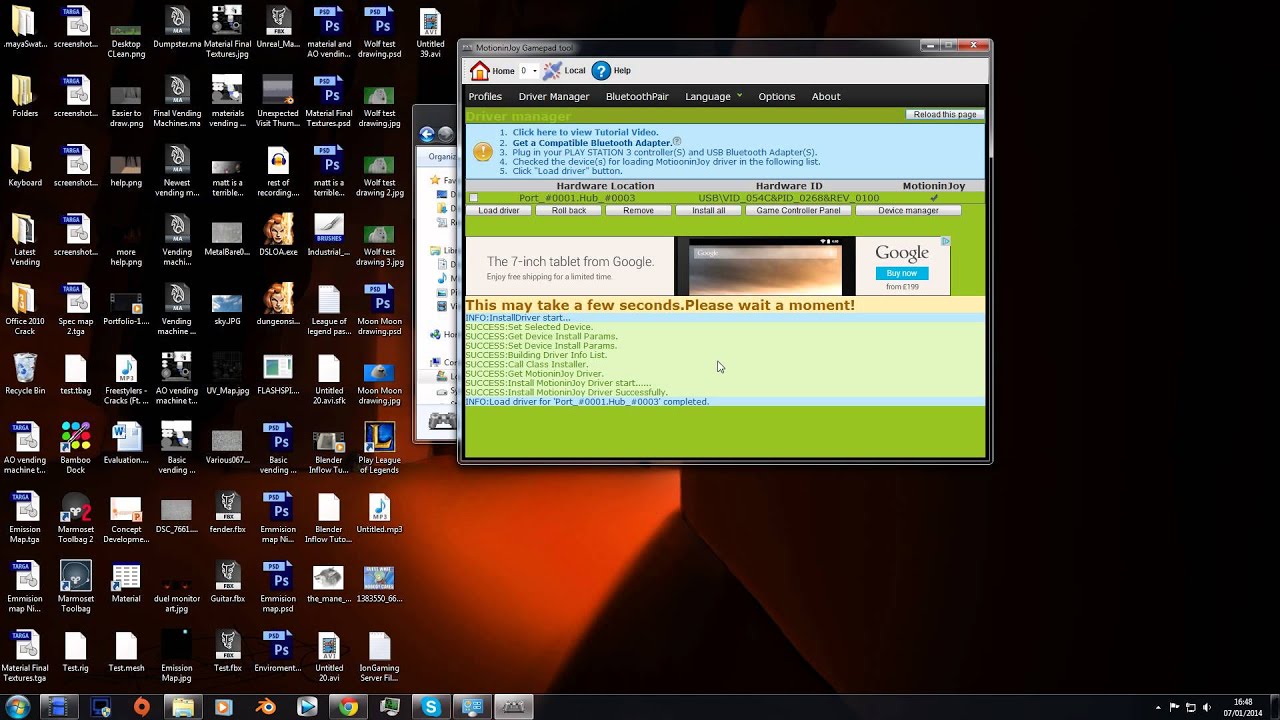Click the Windows Start orb
Viewport: 1280px width, 720px height.
(18, 707)
